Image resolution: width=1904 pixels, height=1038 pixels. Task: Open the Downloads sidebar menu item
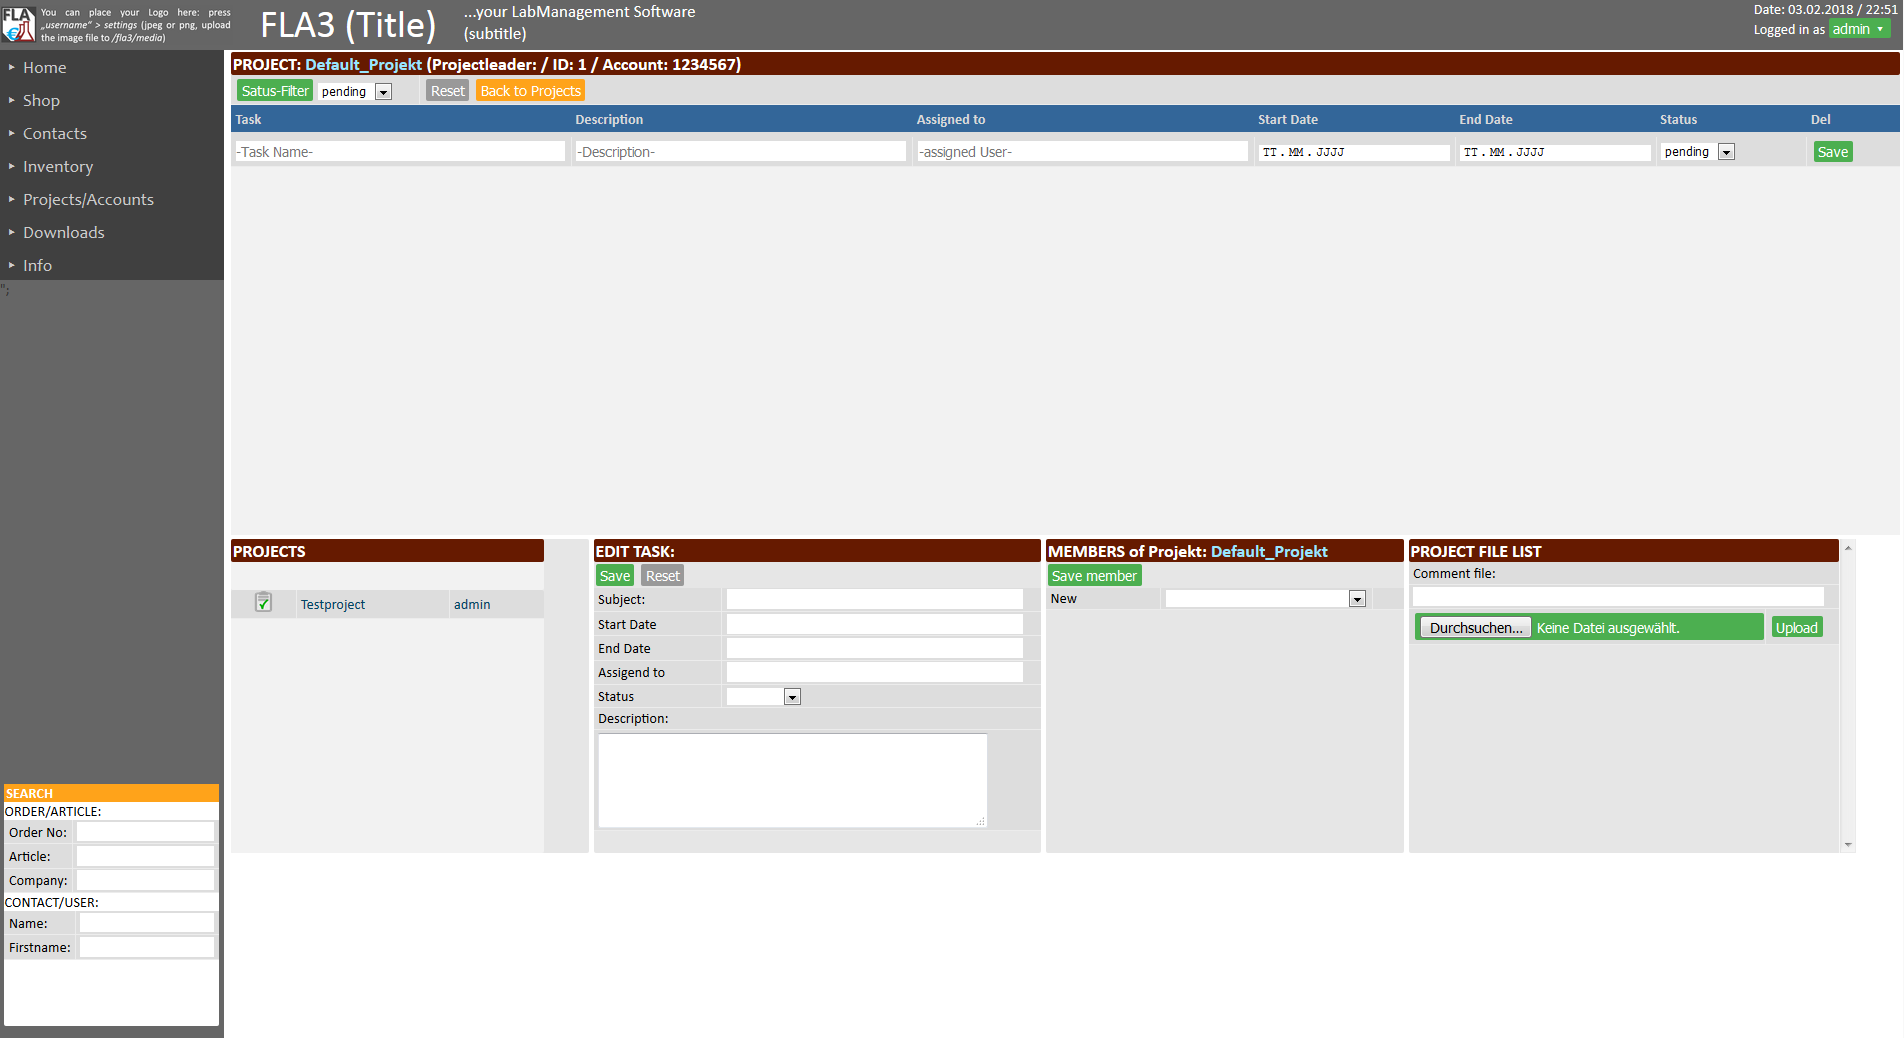point(64,232)
